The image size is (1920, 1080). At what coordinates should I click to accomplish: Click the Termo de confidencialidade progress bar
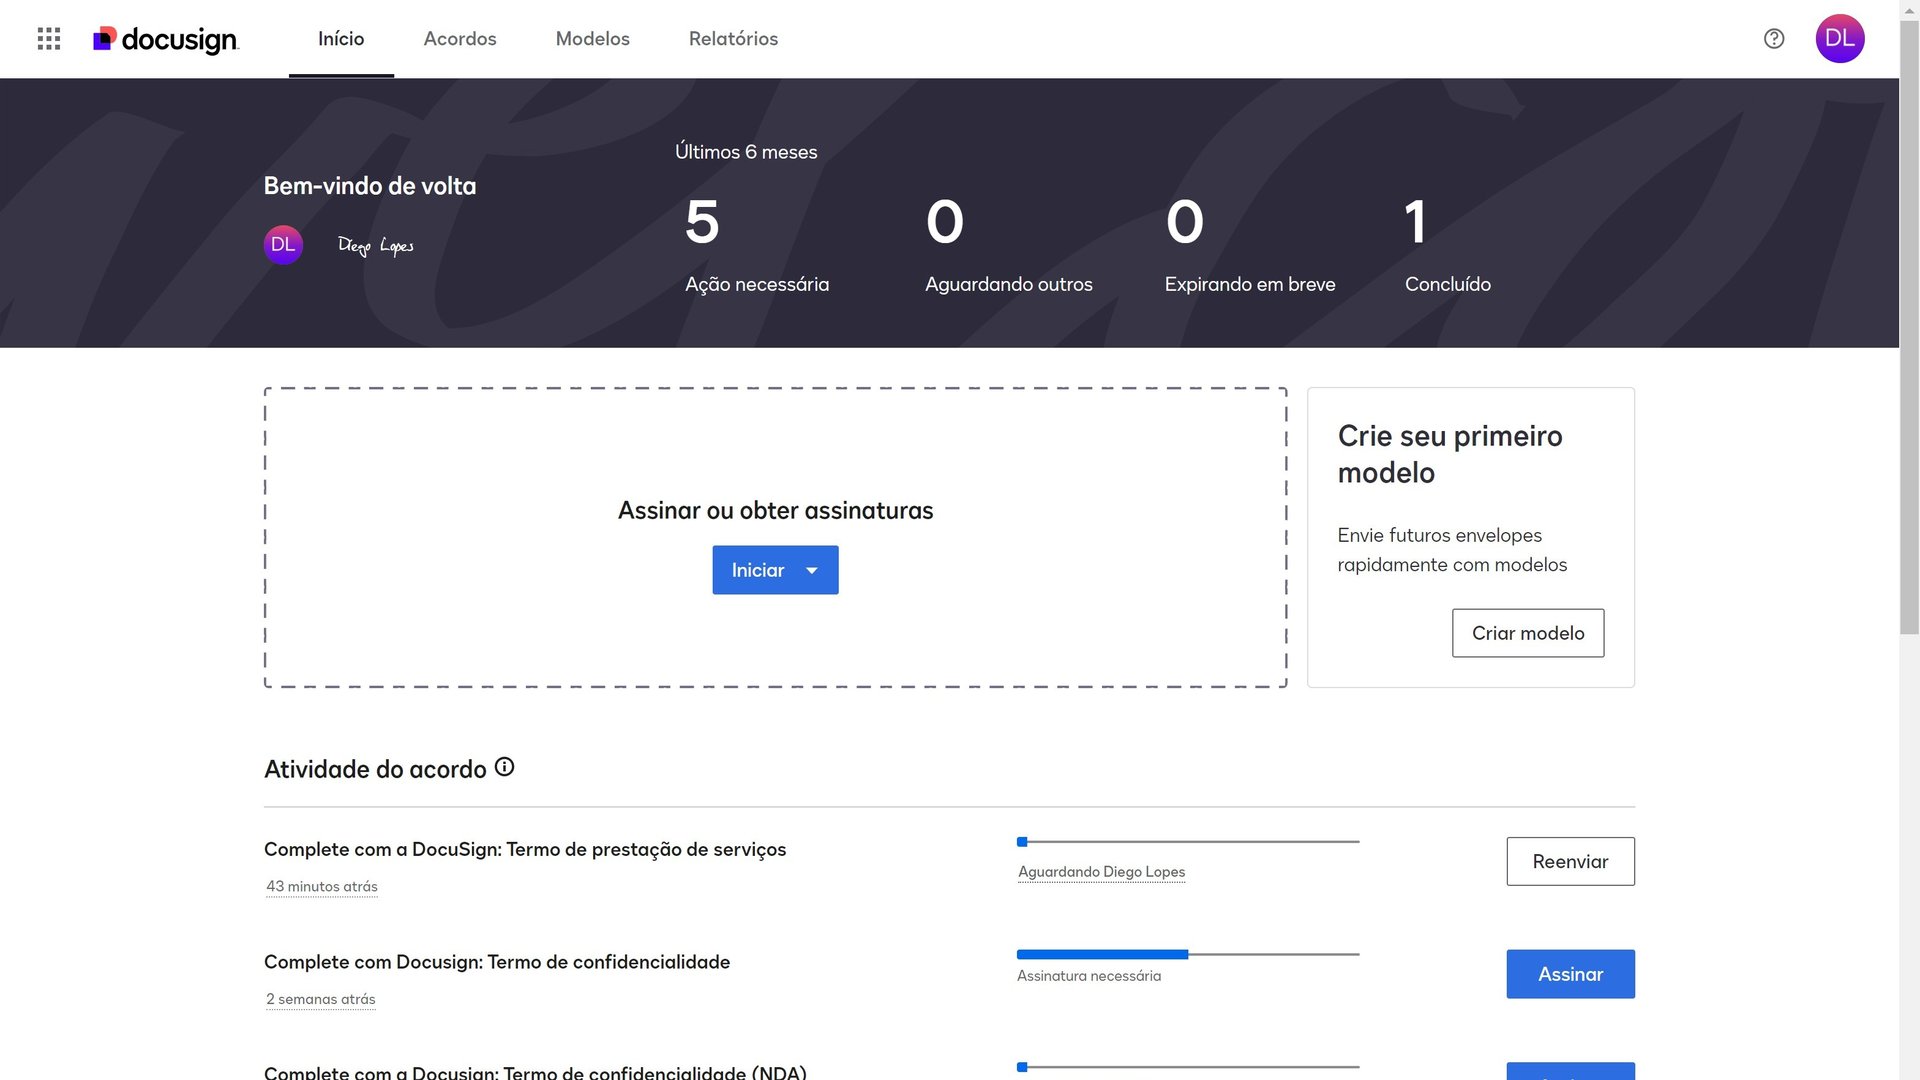[x=1187, y=955]
